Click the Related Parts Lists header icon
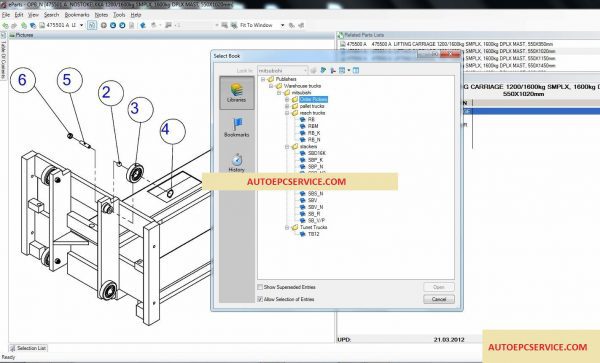Image resolution: width=600 pixels, height=363 pixels. (340, 35)
